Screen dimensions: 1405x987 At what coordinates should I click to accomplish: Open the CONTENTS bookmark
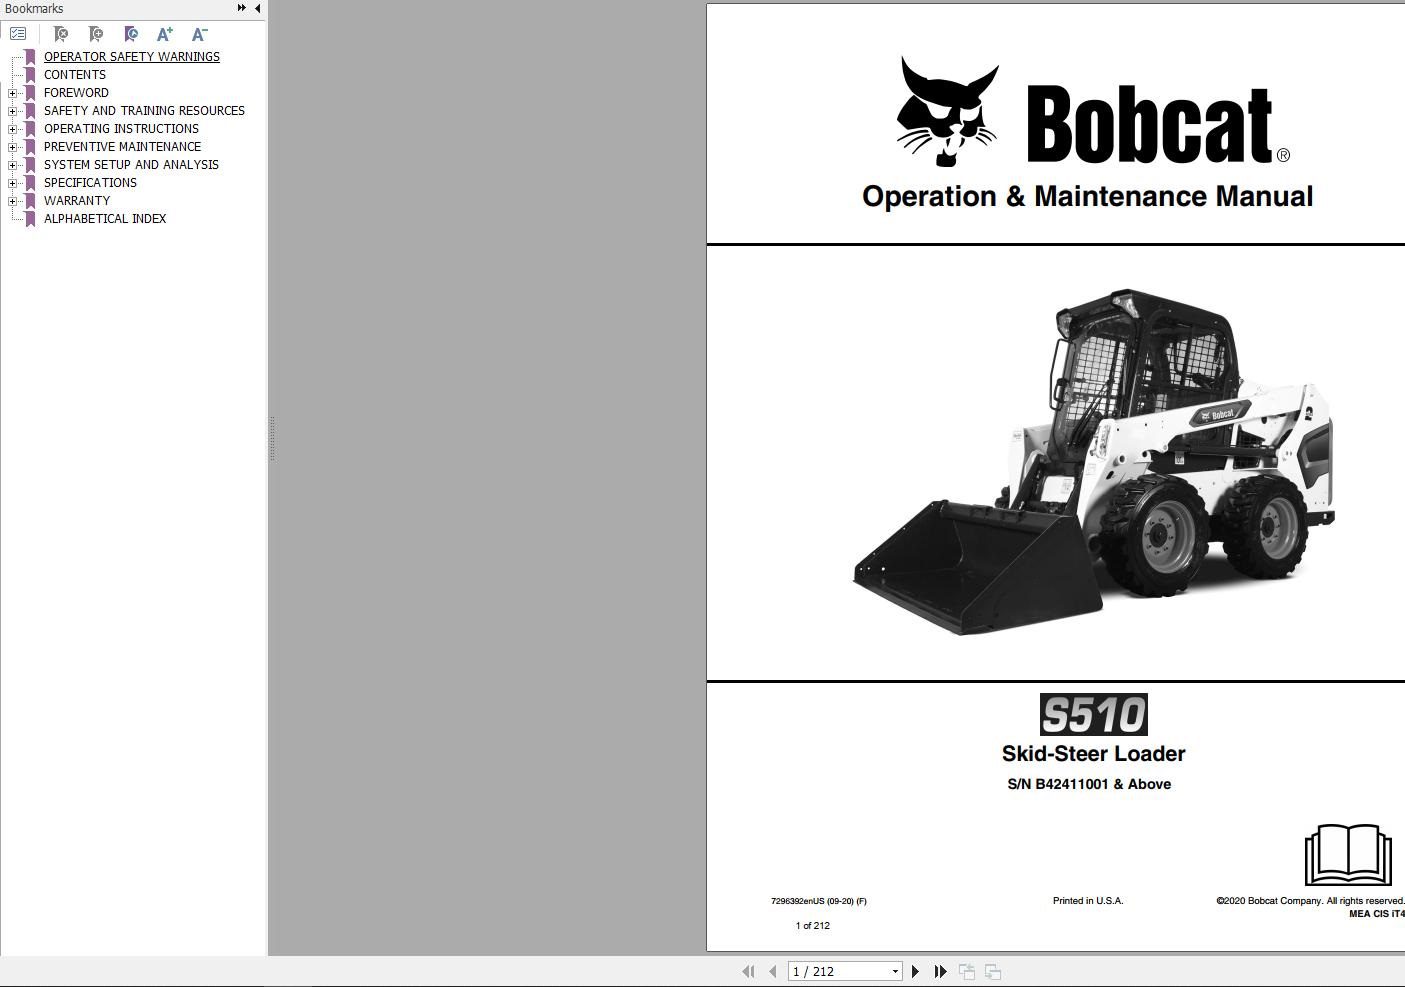tap(74, 74)
